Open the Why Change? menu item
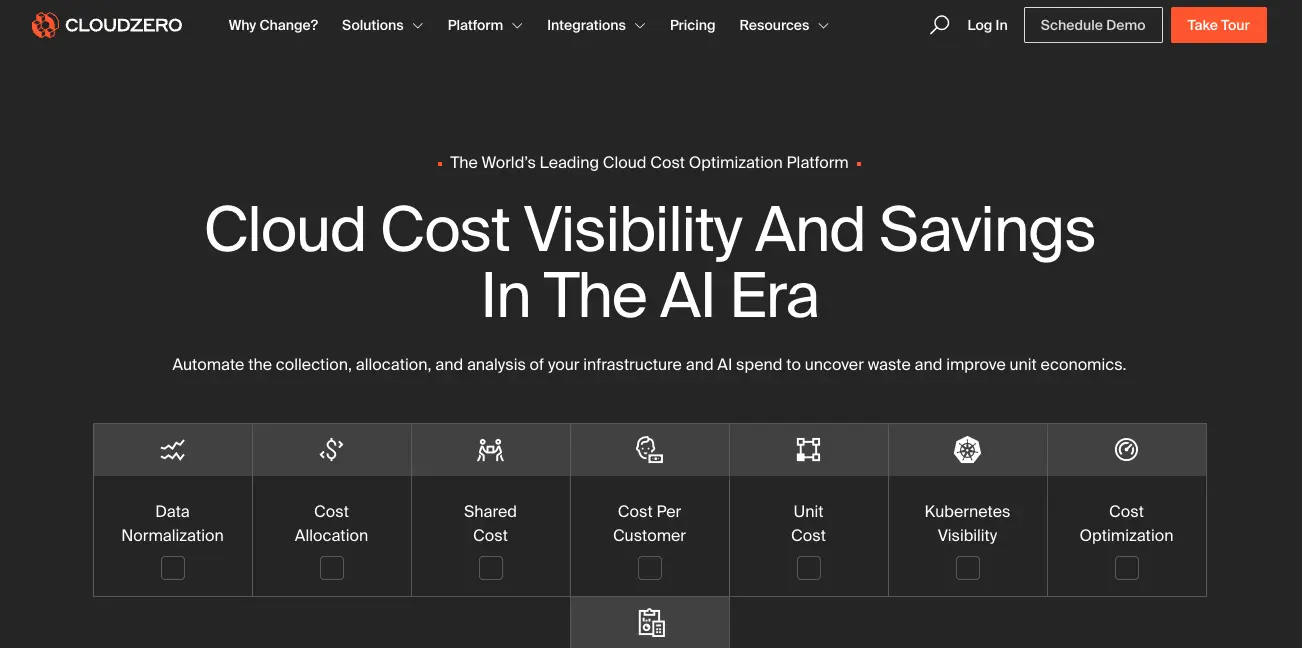1302x648 pixels. (x=273, y=25)
